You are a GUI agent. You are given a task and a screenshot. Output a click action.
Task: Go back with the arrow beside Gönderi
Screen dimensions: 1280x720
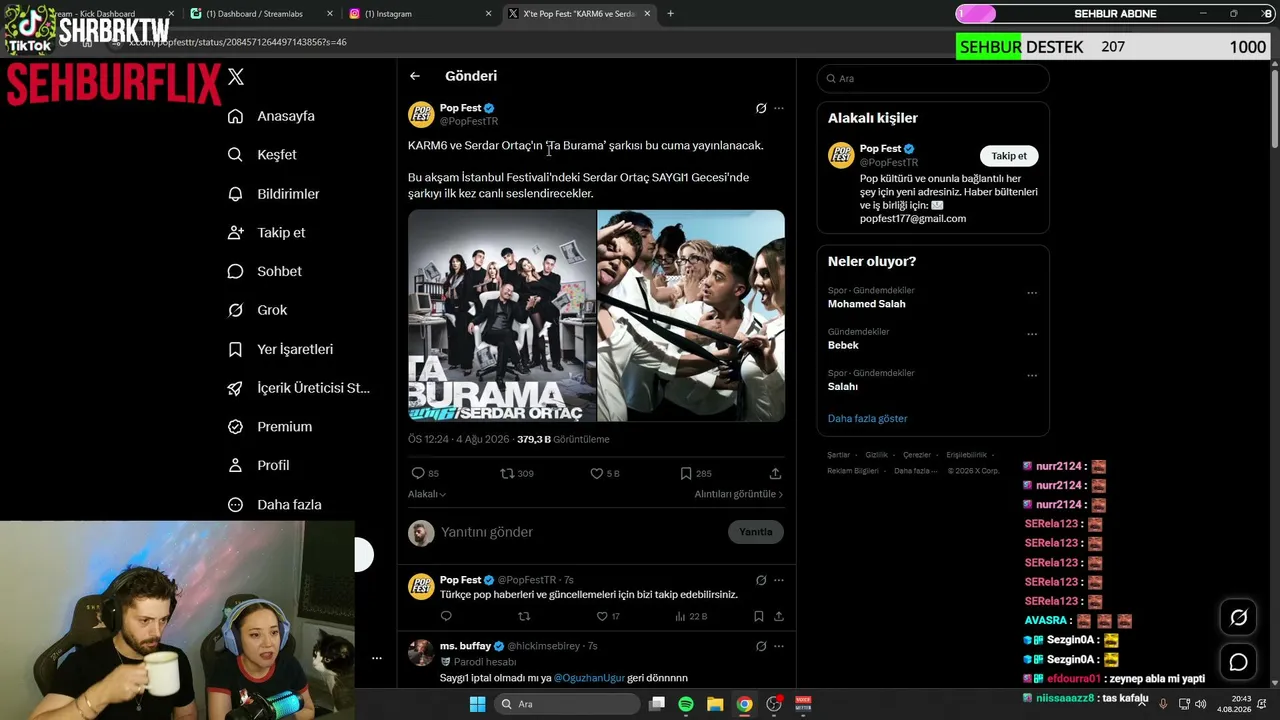point(415,76)
